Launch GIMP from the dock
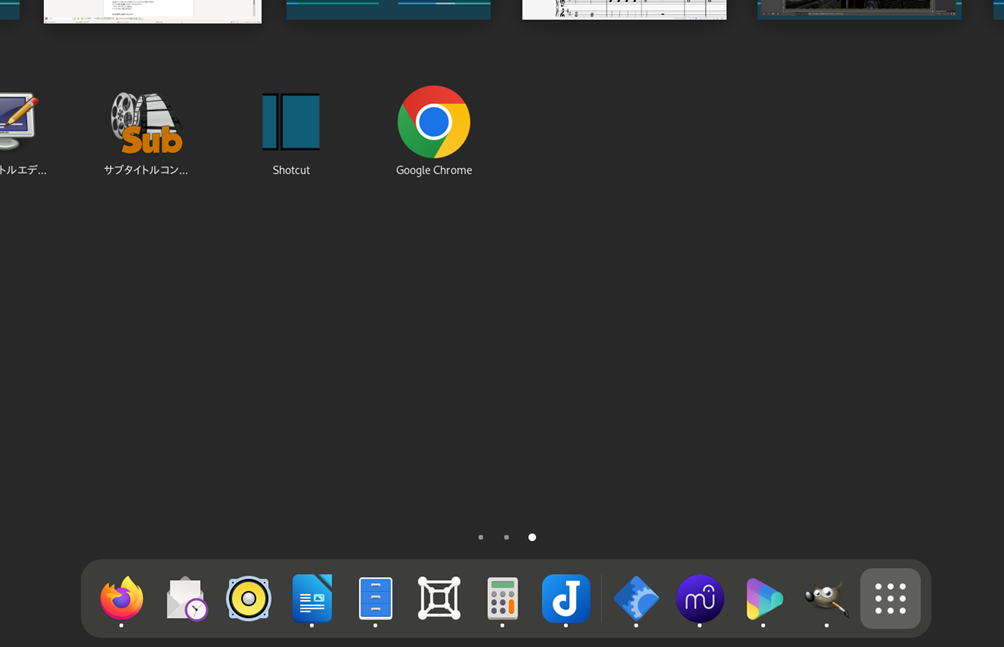 (x=826, y=598)
